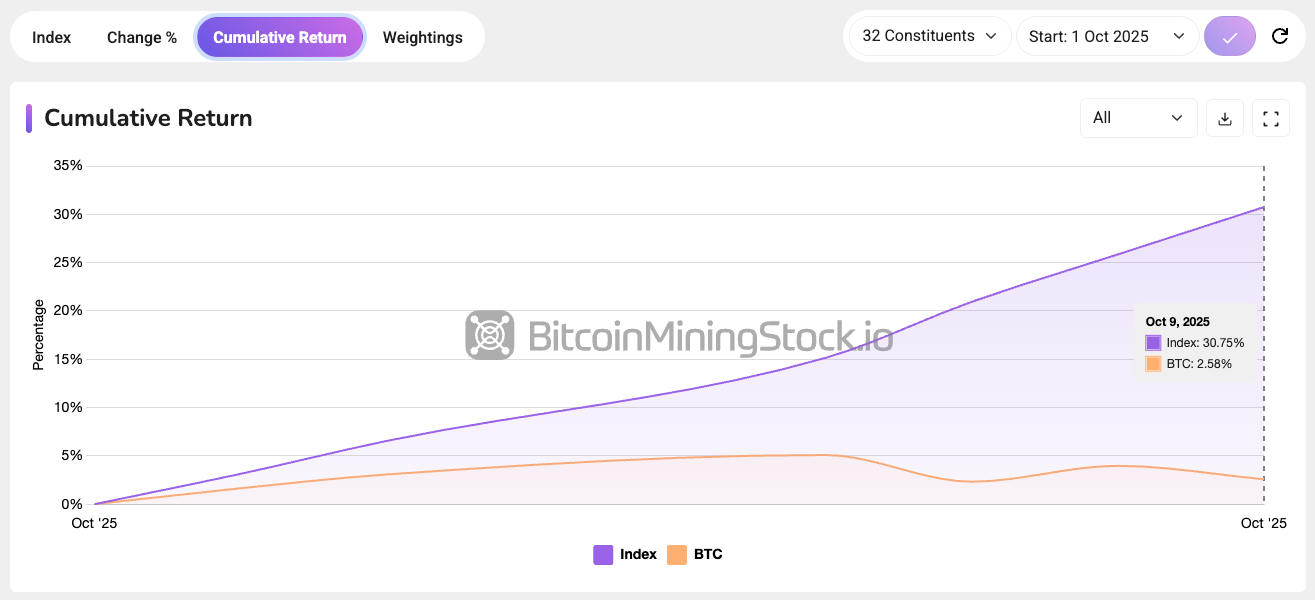Expand chart to fullscreen view
The image size is (1315, 600).
coord(1271,118)
